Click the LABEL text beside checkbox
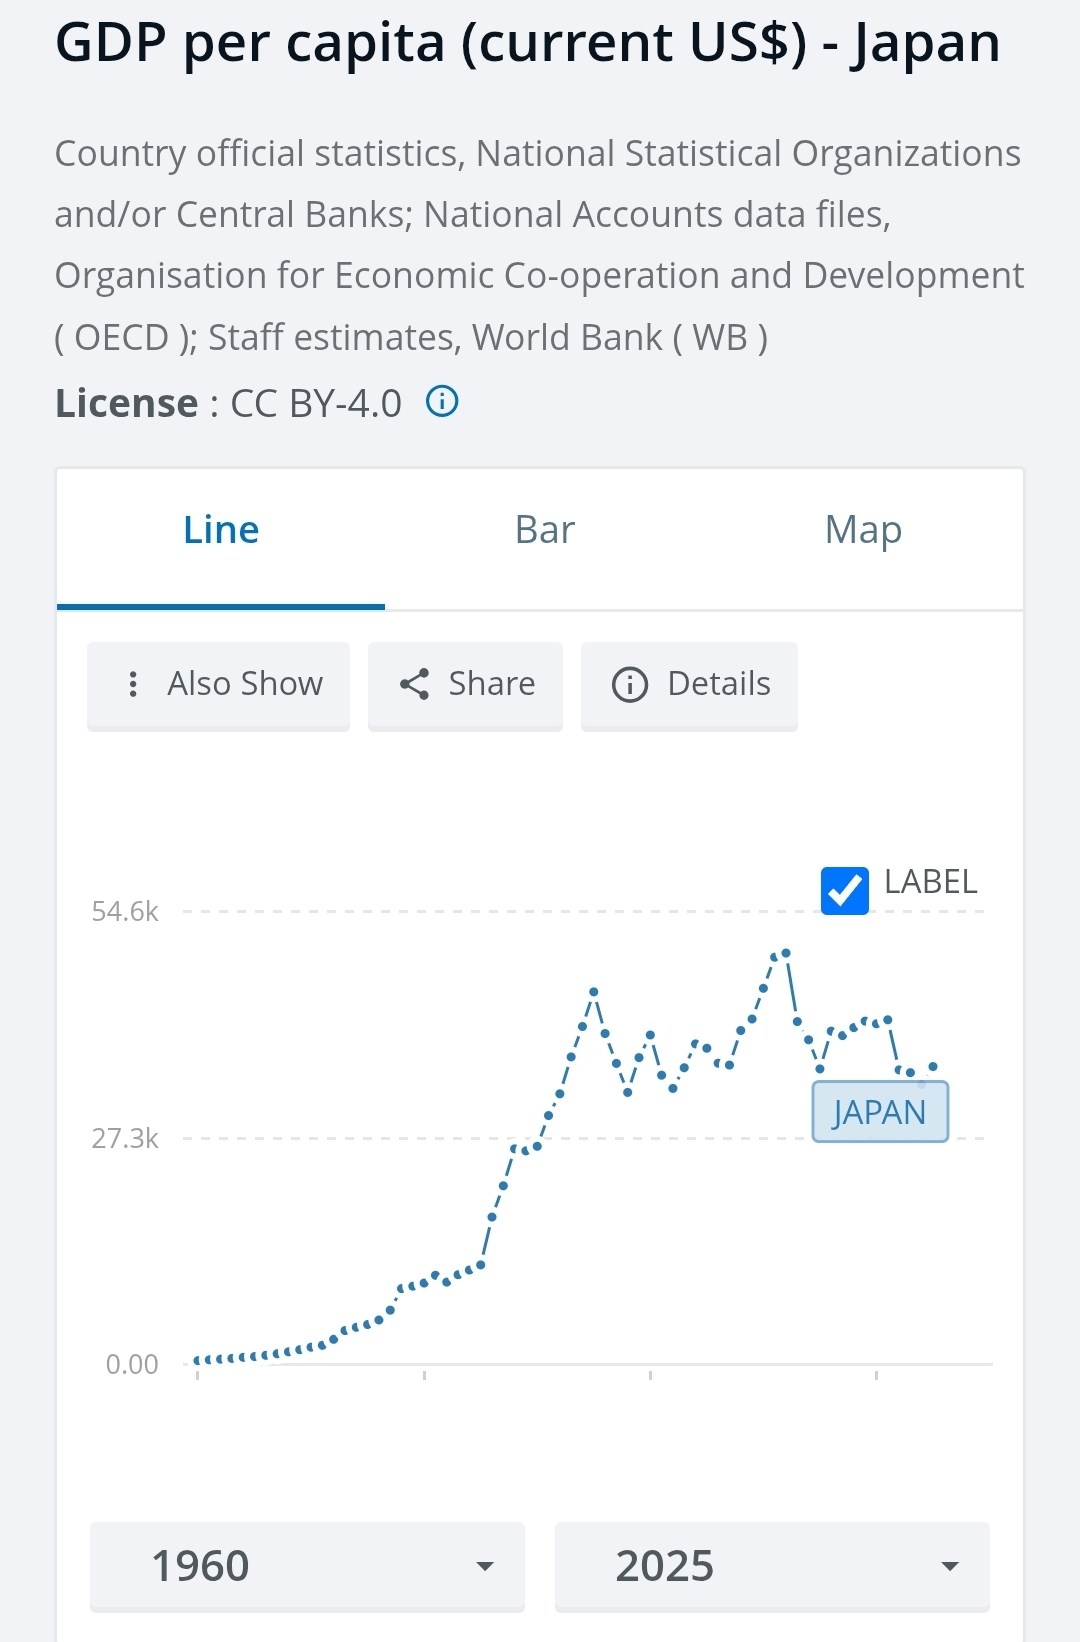The height and width of the screenshot is (1642, 1080). 931,882
